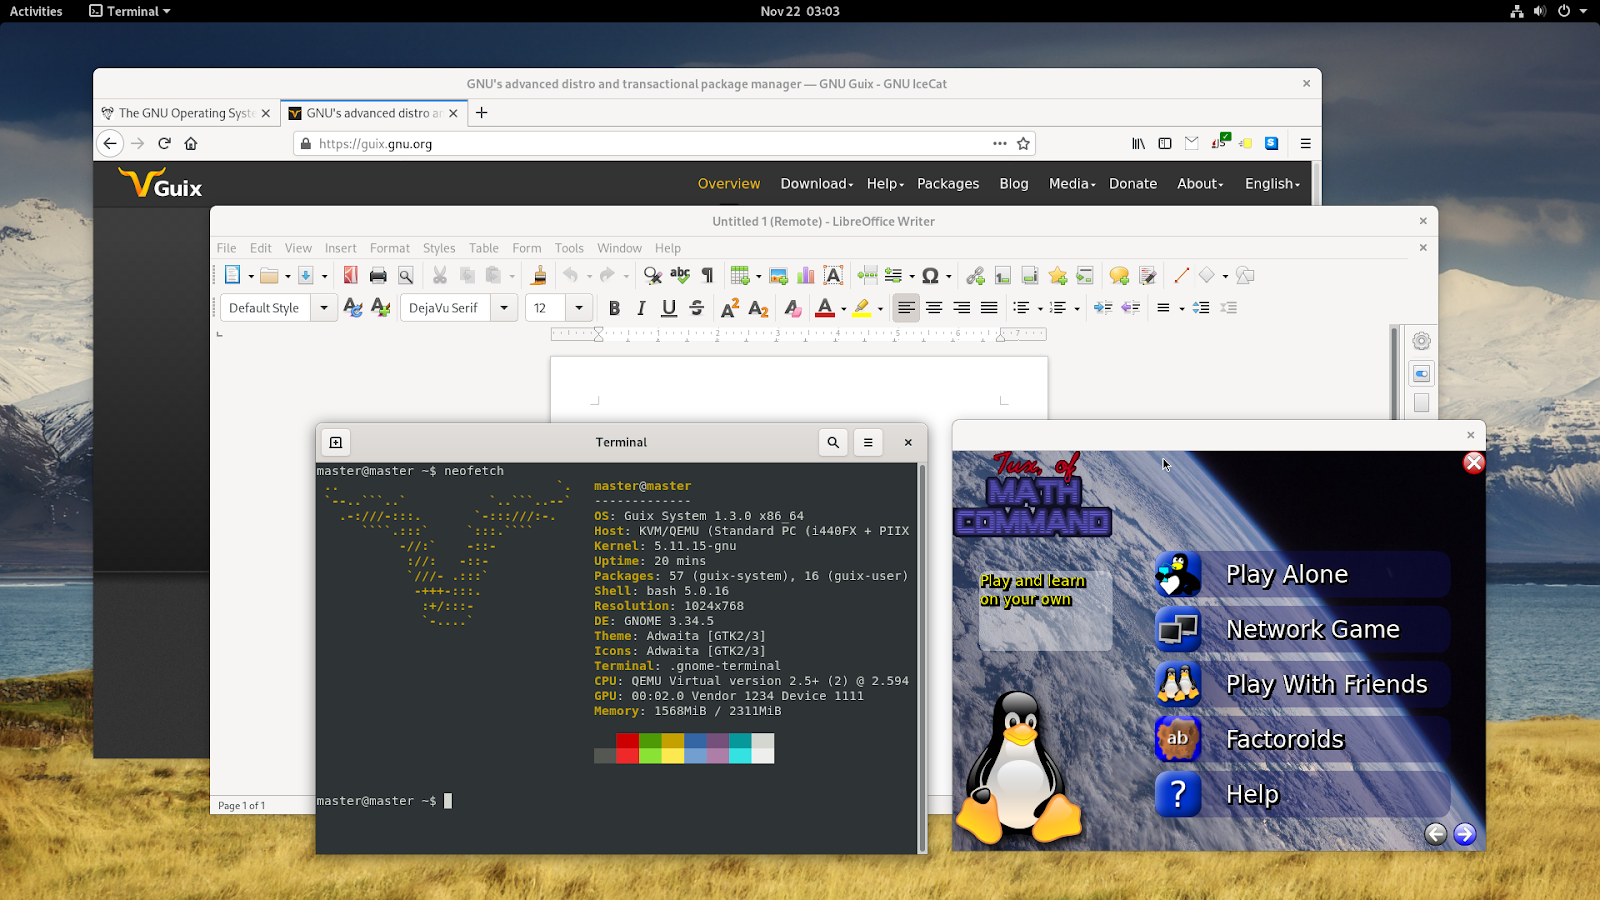Click the Packages link on Guix site
The image size is (1600, 900).
(948, 184)
